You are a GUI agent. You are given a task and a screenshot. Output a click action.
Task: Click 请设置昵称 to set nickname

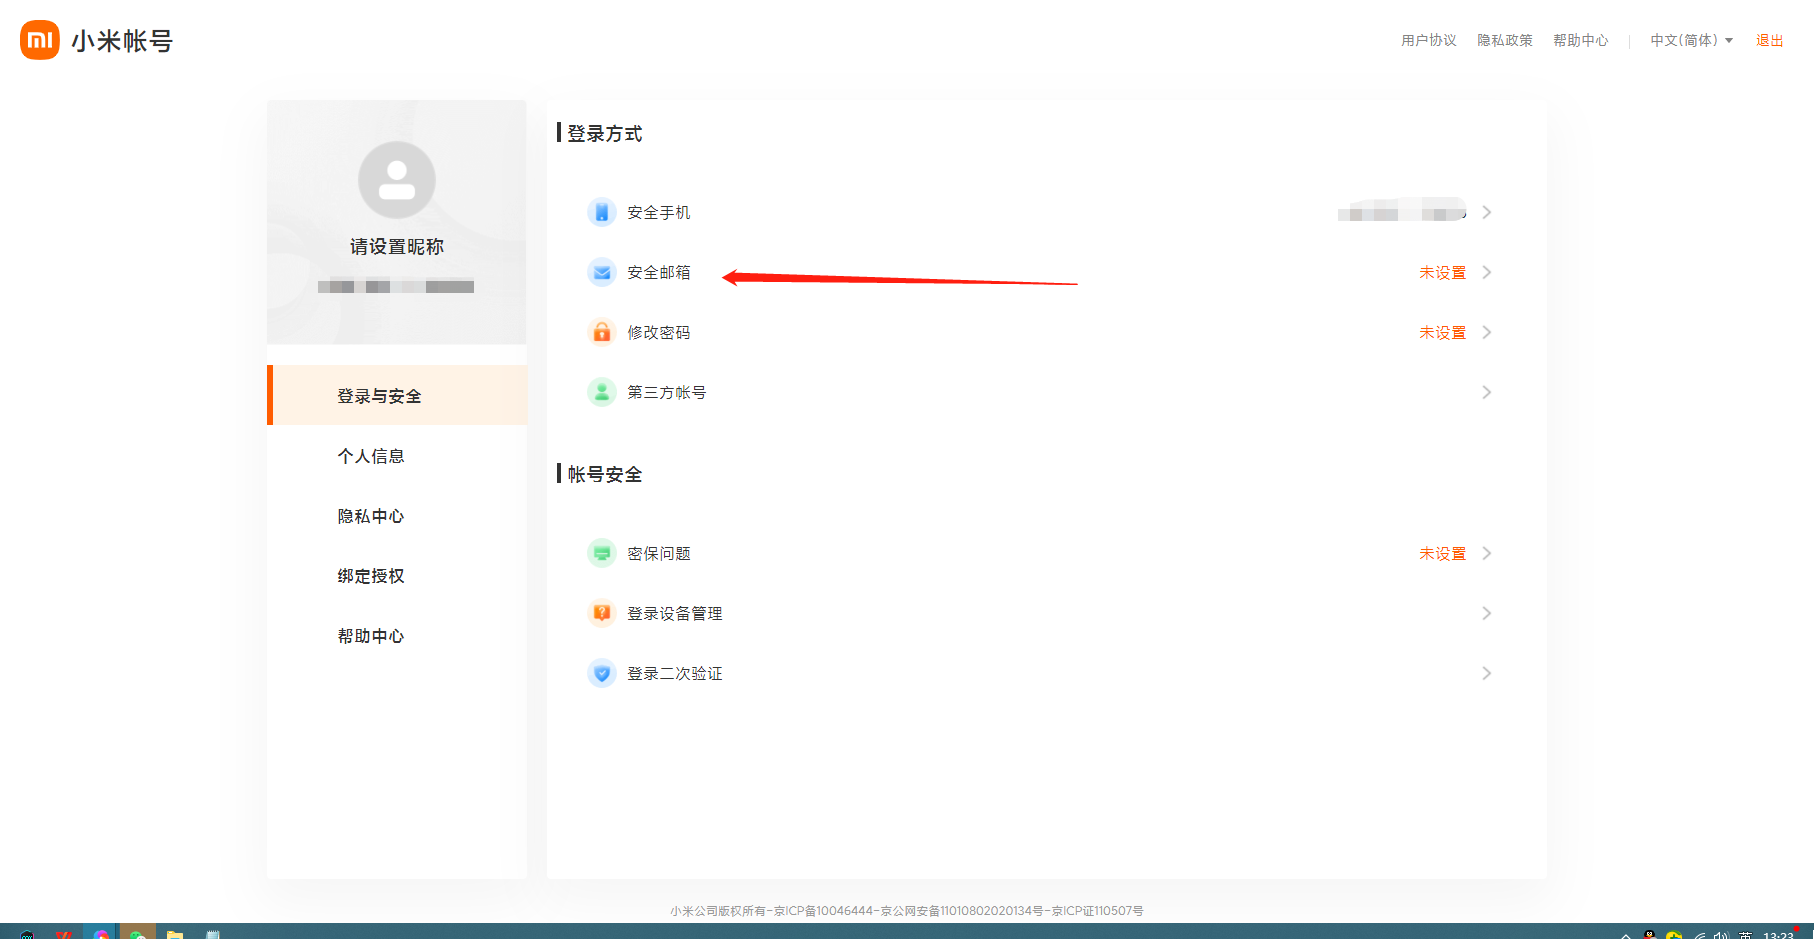[x=397, y=246]
